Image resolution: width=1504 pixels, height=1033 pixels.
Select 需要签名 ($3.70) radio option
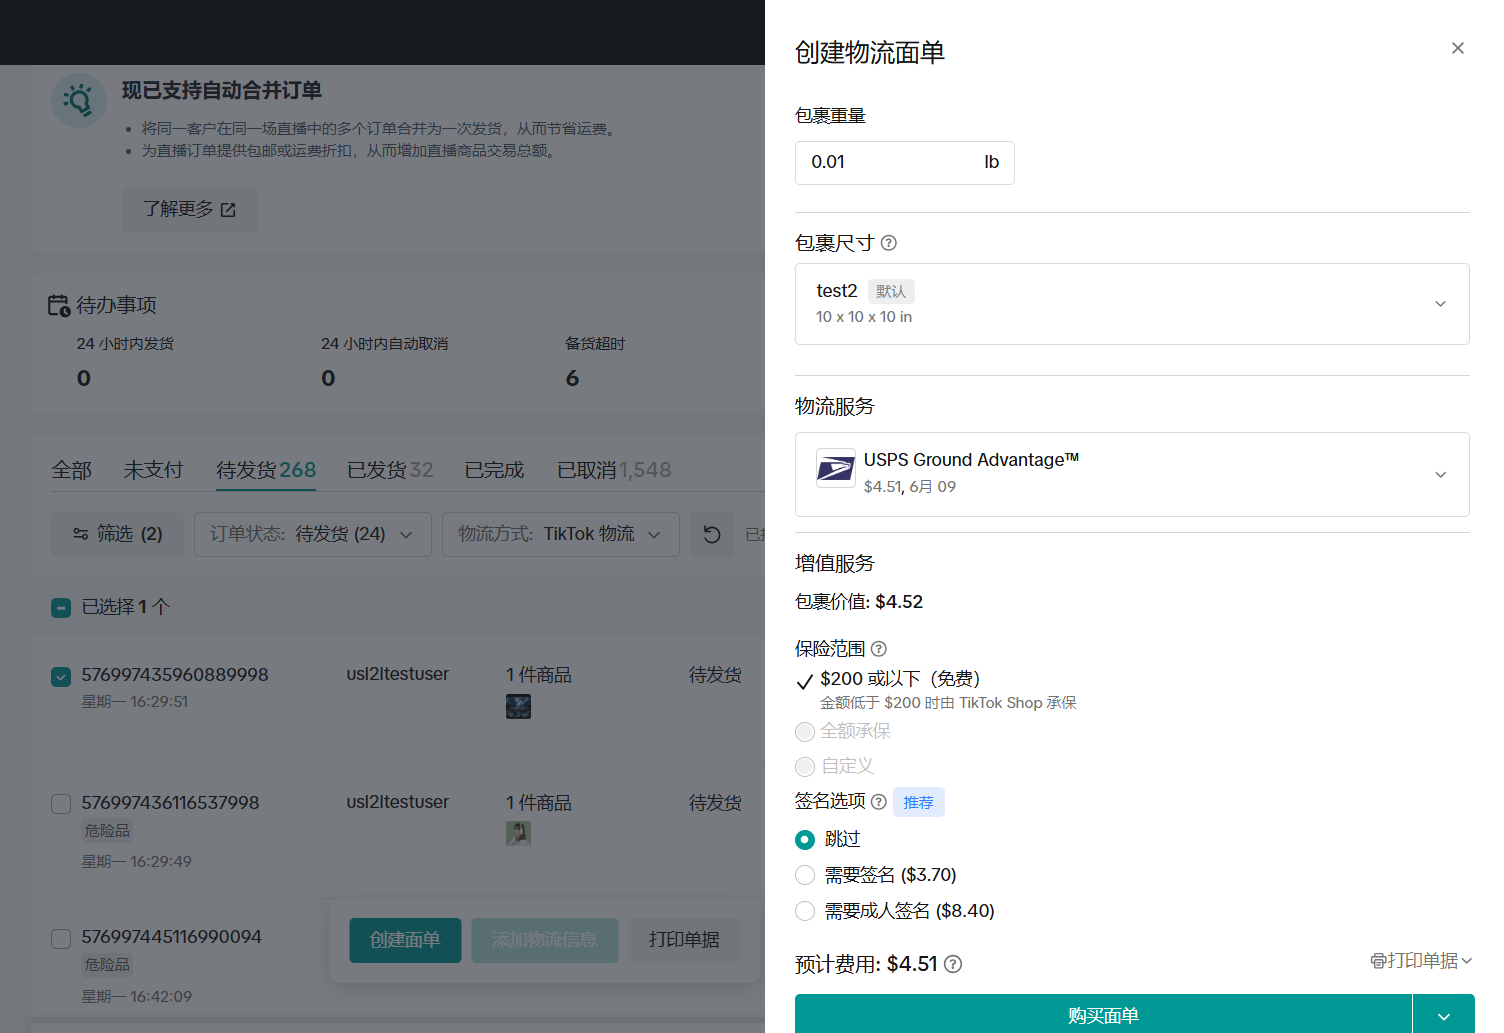point(805,876)
